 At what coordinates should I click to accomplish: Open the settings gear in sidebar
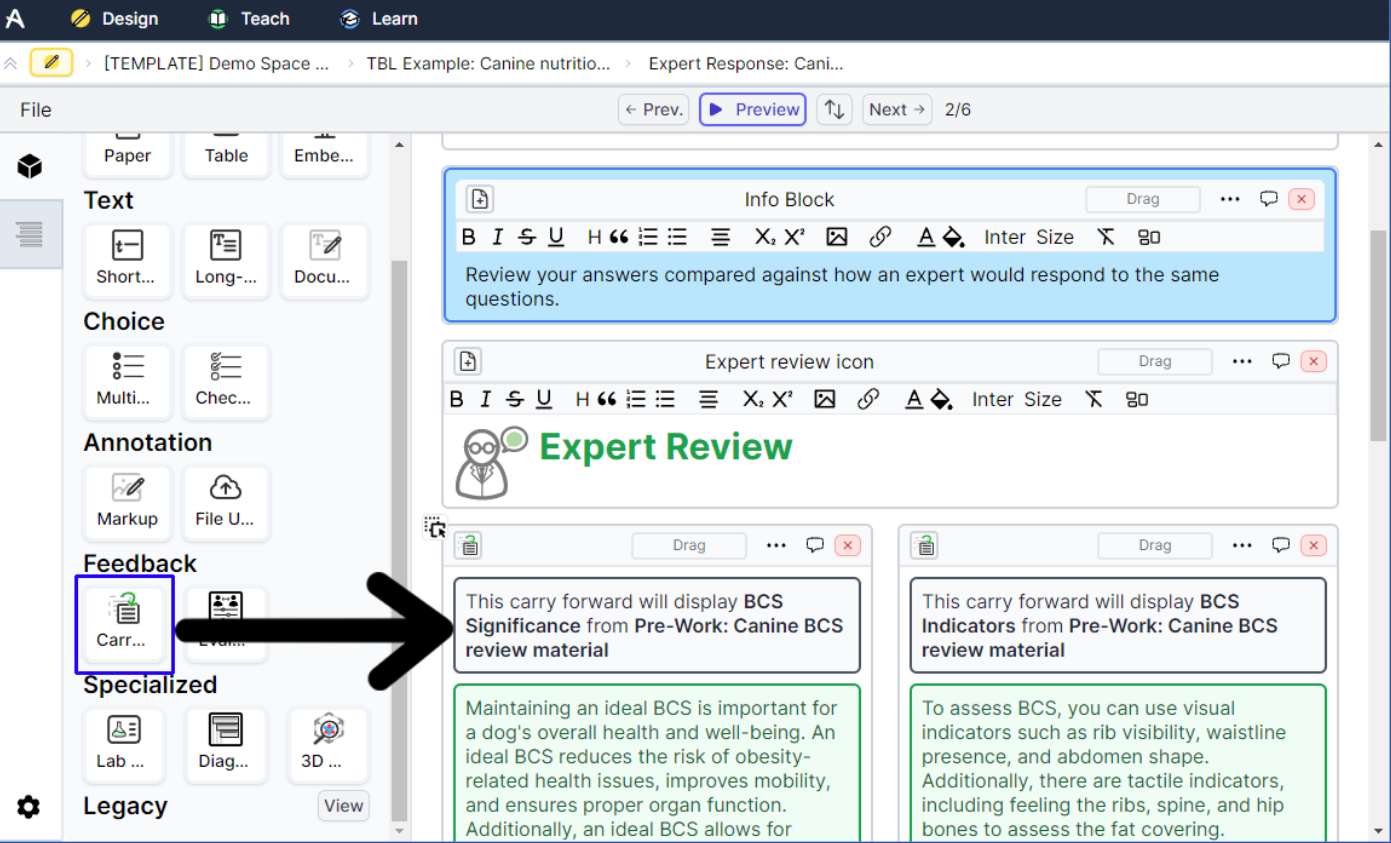(29, 807)
